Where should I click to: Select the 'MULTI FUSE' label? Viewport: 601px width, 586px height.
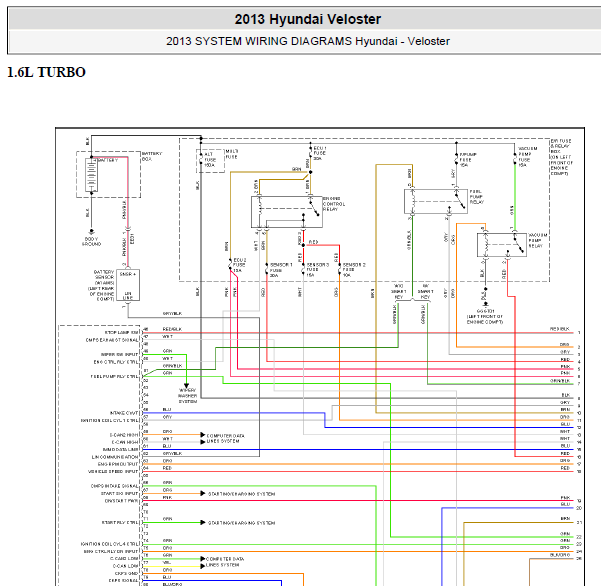[x=231, y=154]
